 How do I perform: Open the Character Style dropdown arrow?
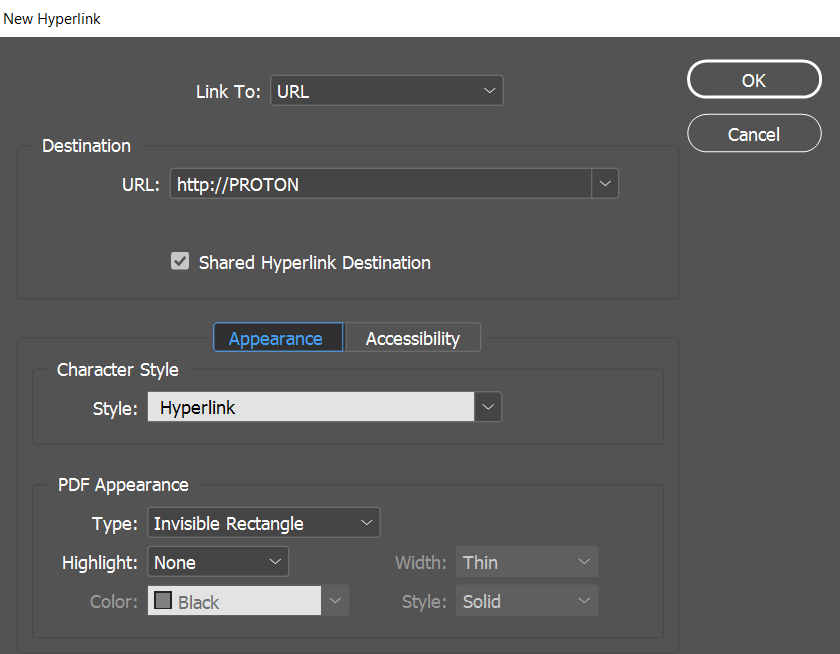(488, 407)
